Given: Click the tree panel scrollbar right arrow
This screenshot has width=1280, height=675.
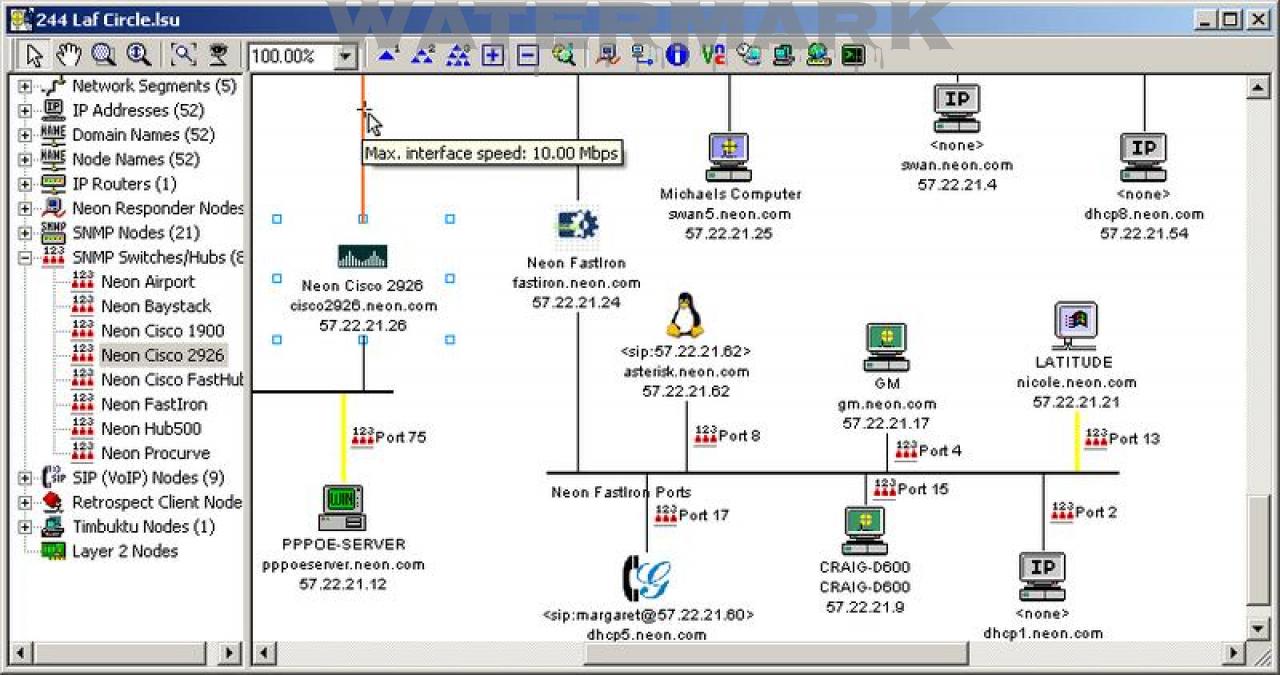Looking at the screenshot, I should [x=230, y=654].
